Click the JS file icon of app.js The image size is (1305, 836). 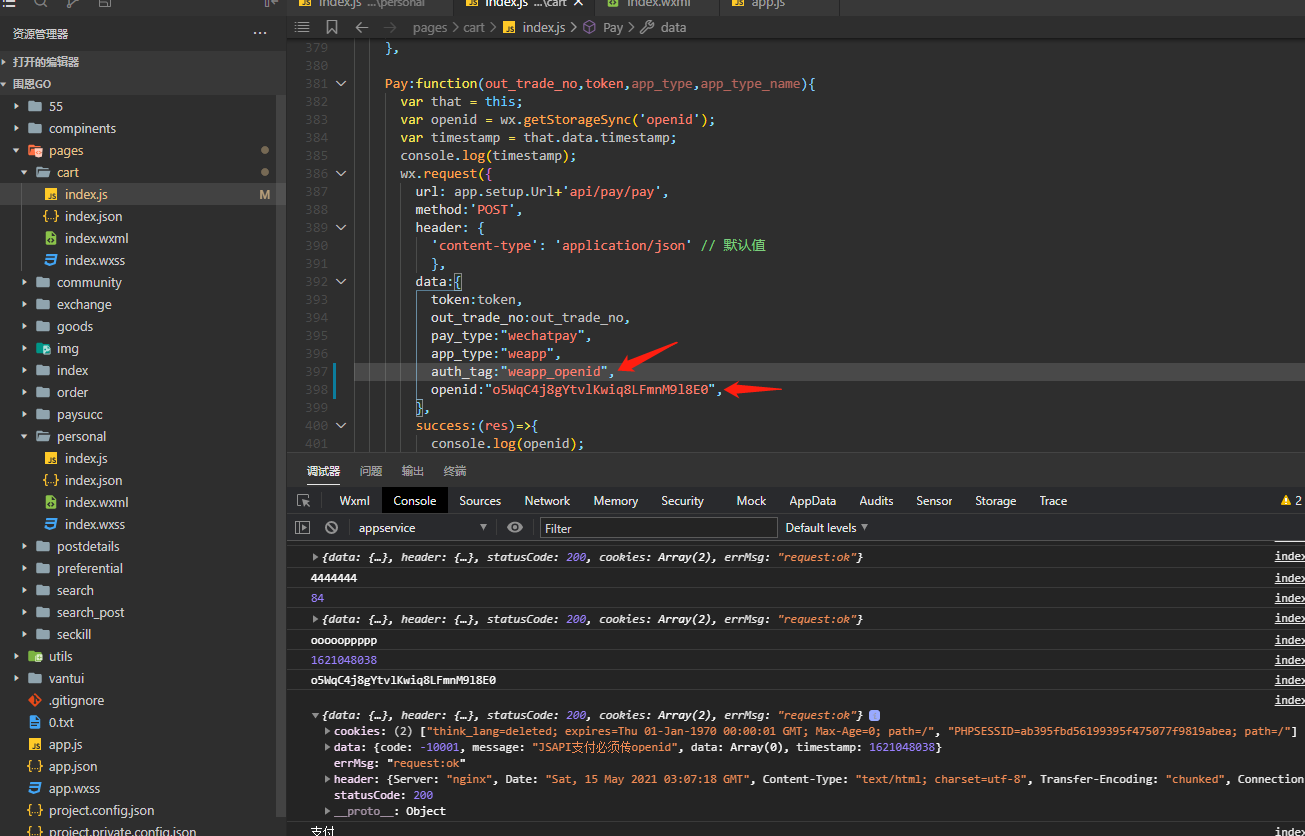click(x=35, y=744)
